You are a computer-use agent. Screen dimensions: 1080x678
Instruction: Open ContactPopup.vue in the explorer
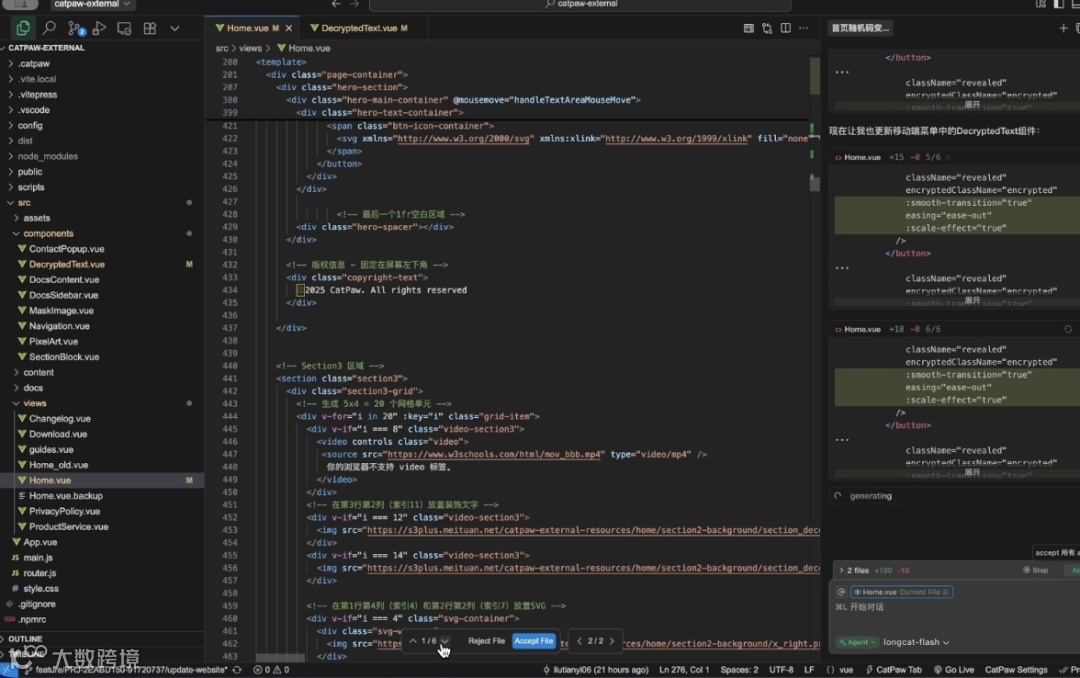(66, 249)
